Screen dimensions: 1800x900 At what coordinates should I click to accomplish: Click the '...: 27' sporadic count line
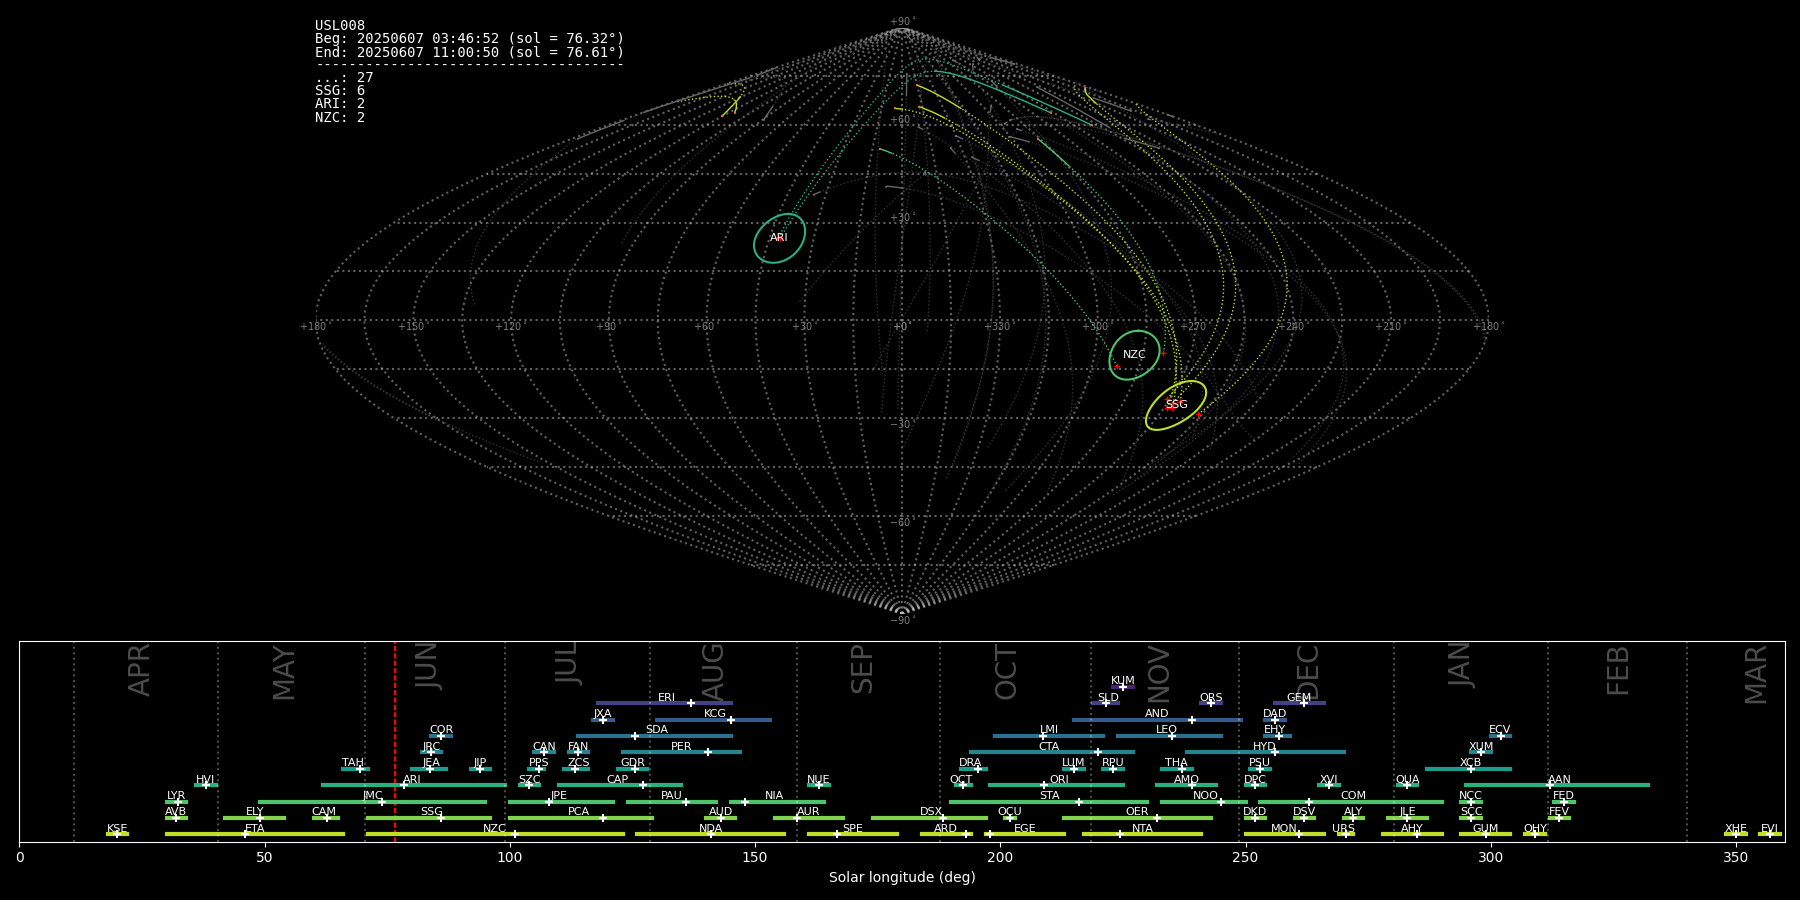coord(344,78)
